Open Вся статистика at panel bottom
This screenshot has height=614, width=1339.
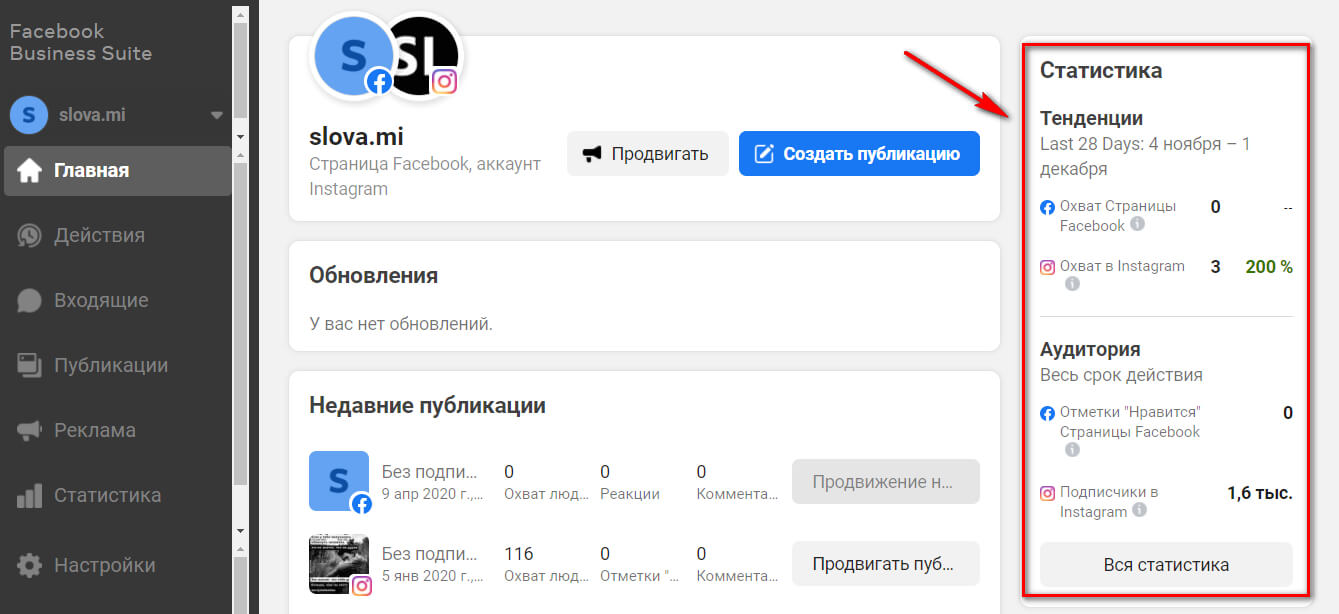coord(1165,564)
